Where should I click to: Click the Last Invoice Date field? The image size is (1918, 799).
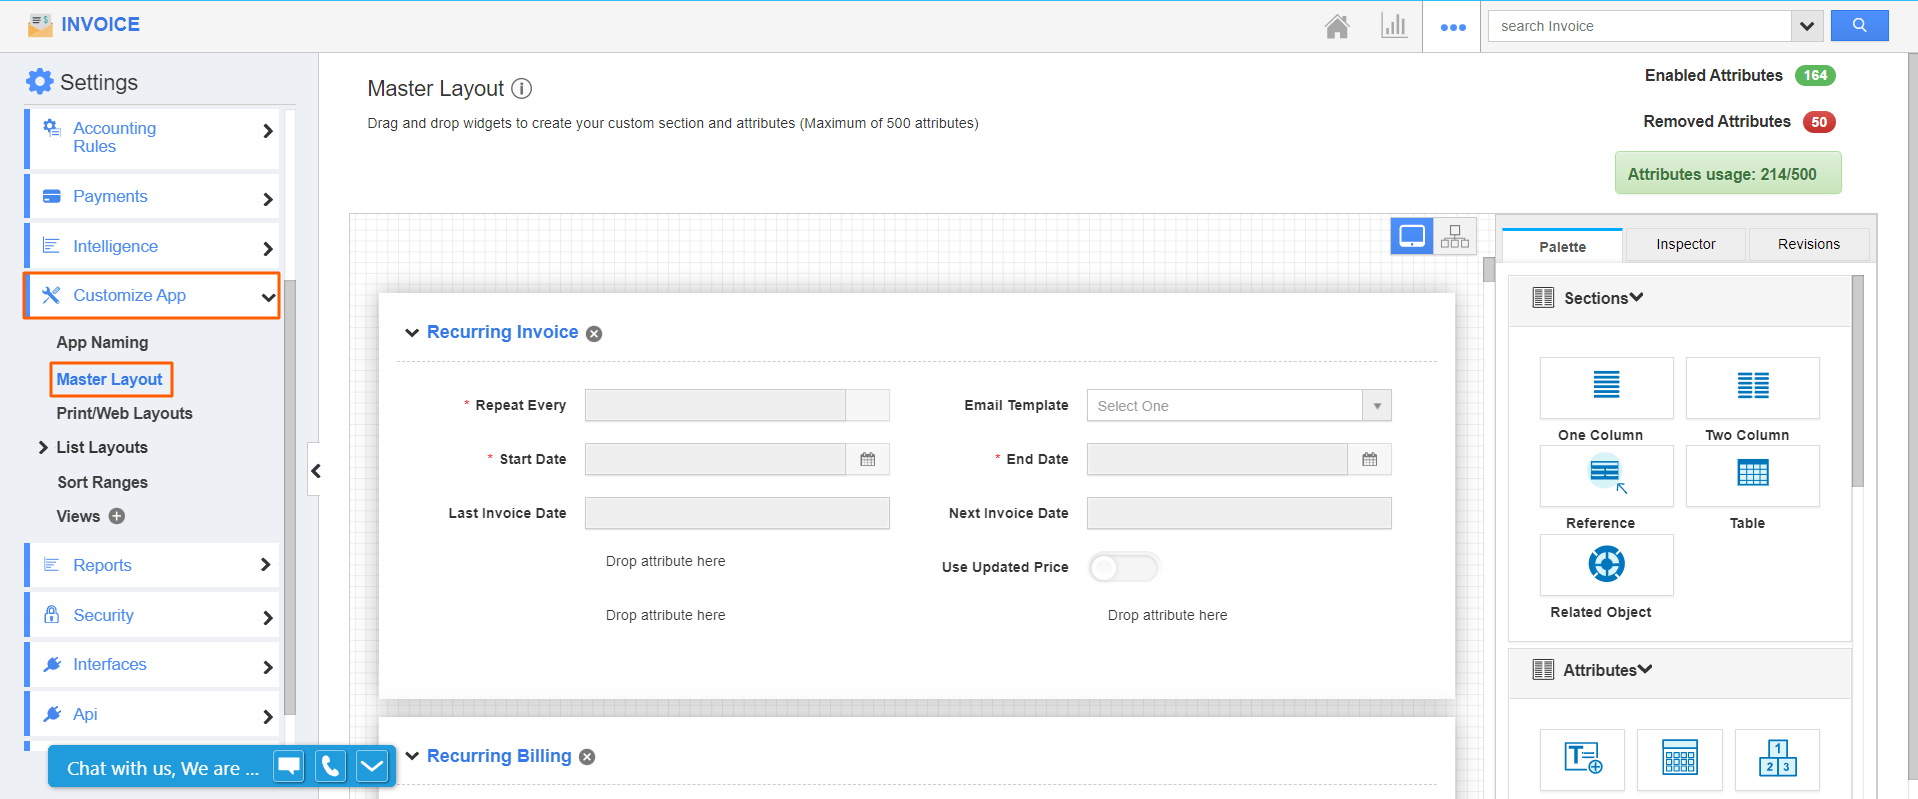(736, 514)
